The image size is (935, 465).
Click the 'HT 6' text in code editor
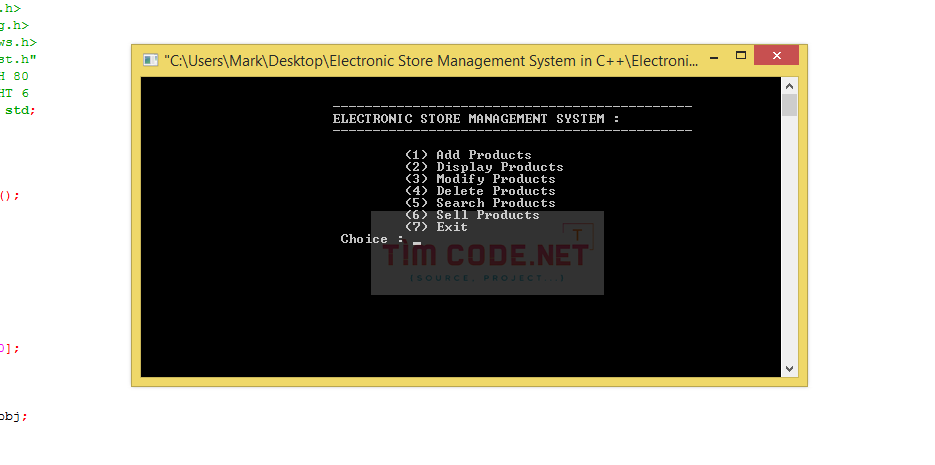[x=14, y=93]
